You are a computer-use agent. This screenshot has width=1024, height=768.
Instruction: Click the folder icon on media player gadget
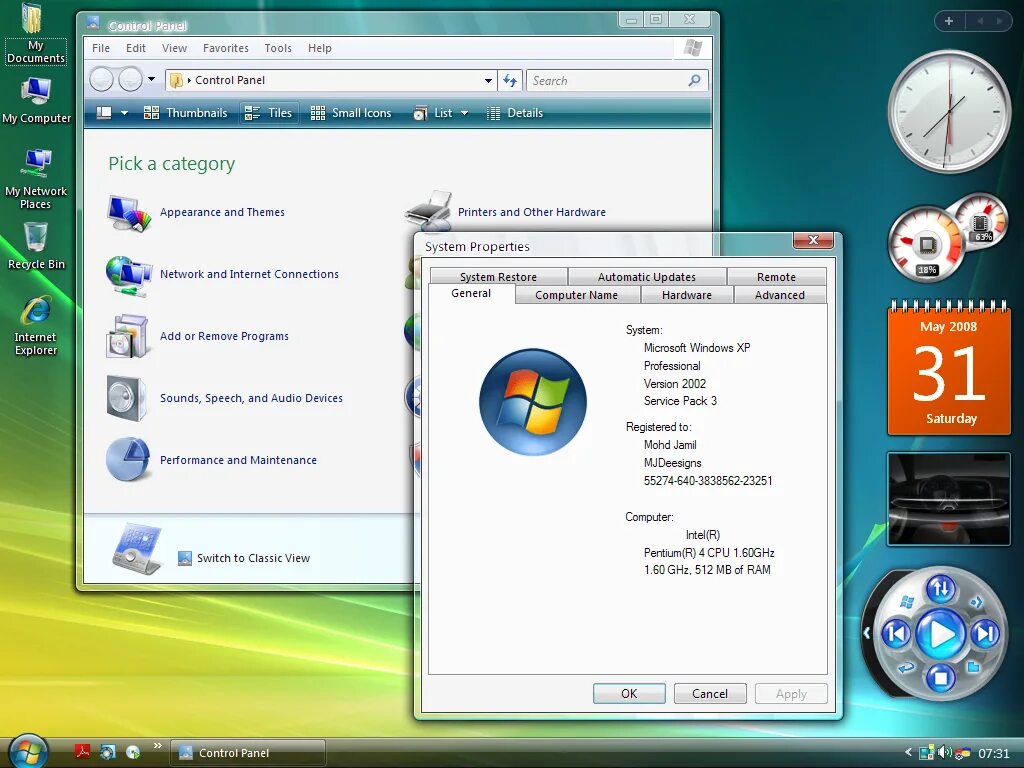click(x=974, y=667)
